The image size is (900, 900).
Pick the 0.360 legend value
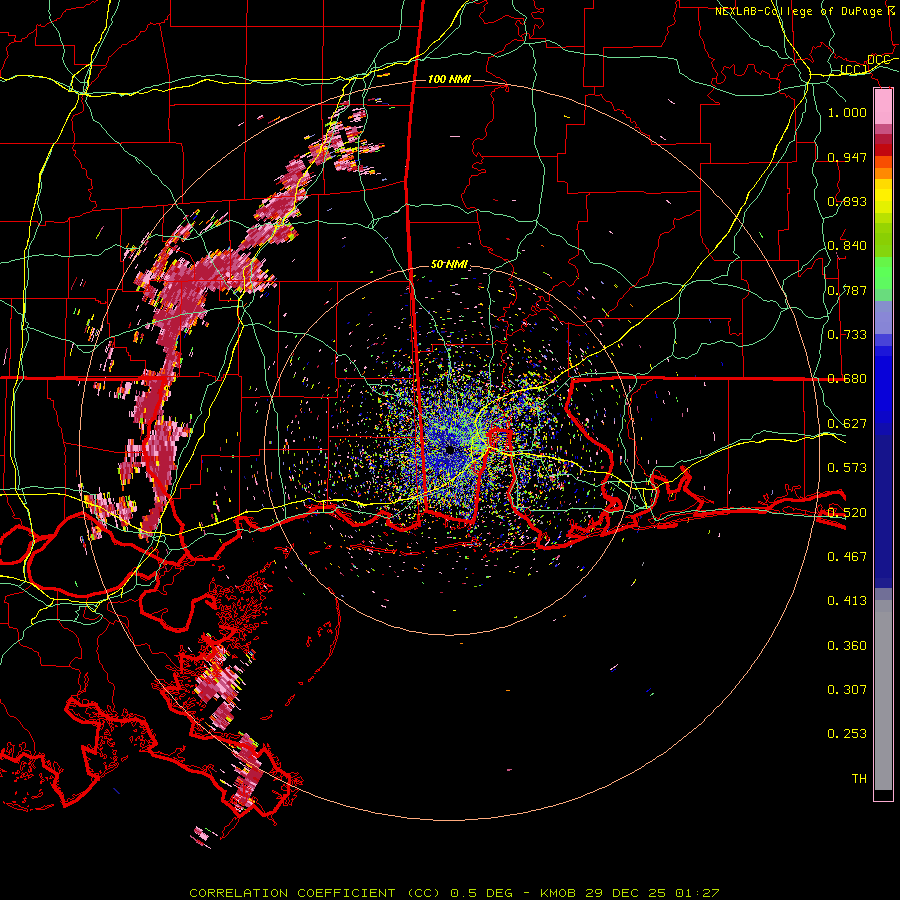coord(847,646)
